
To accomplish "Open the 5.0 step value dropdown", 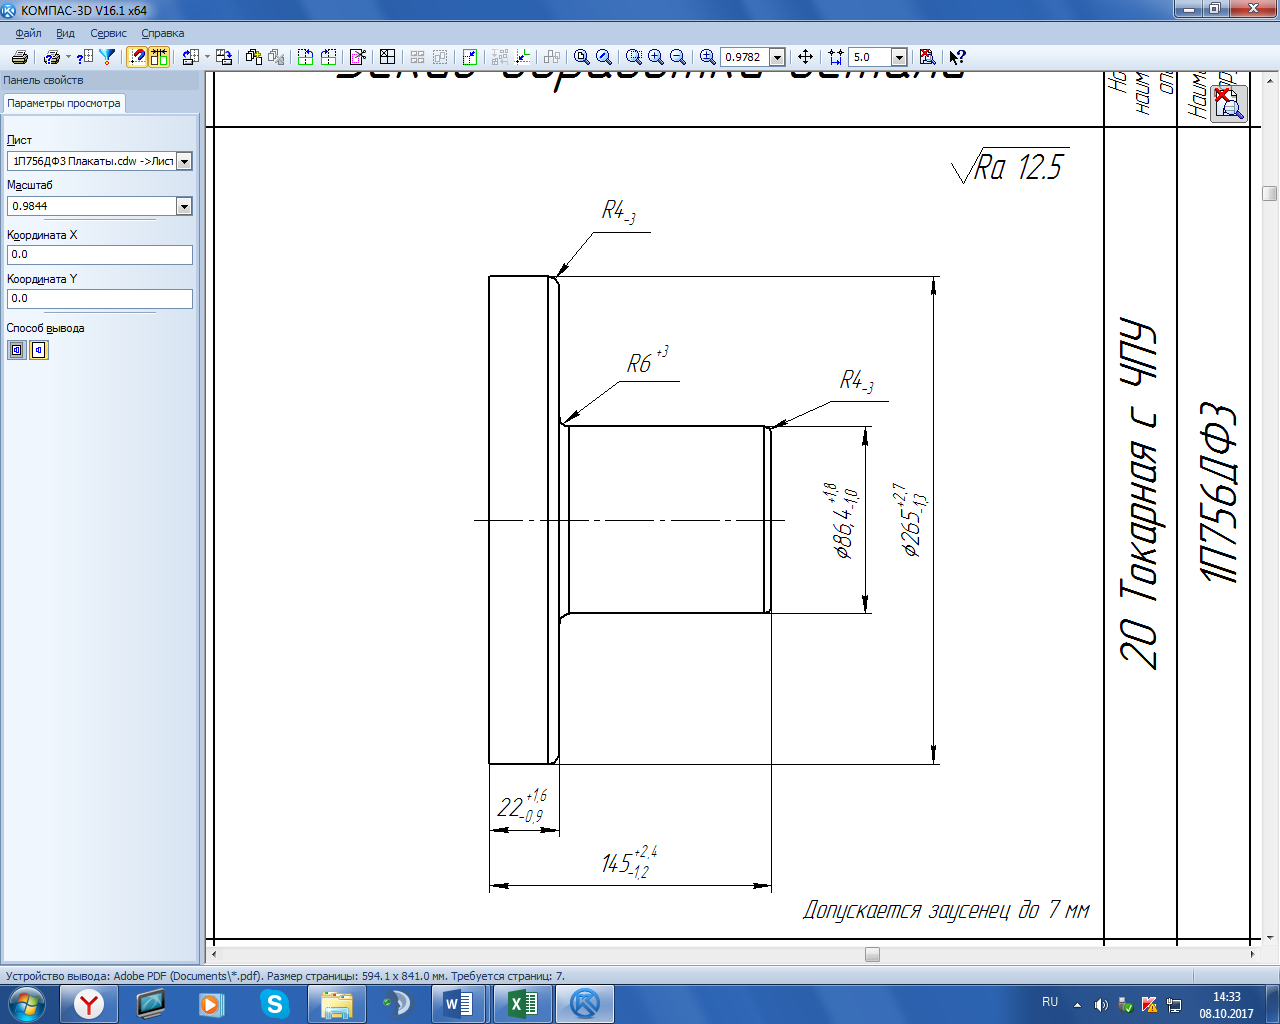I will point(899,58).
